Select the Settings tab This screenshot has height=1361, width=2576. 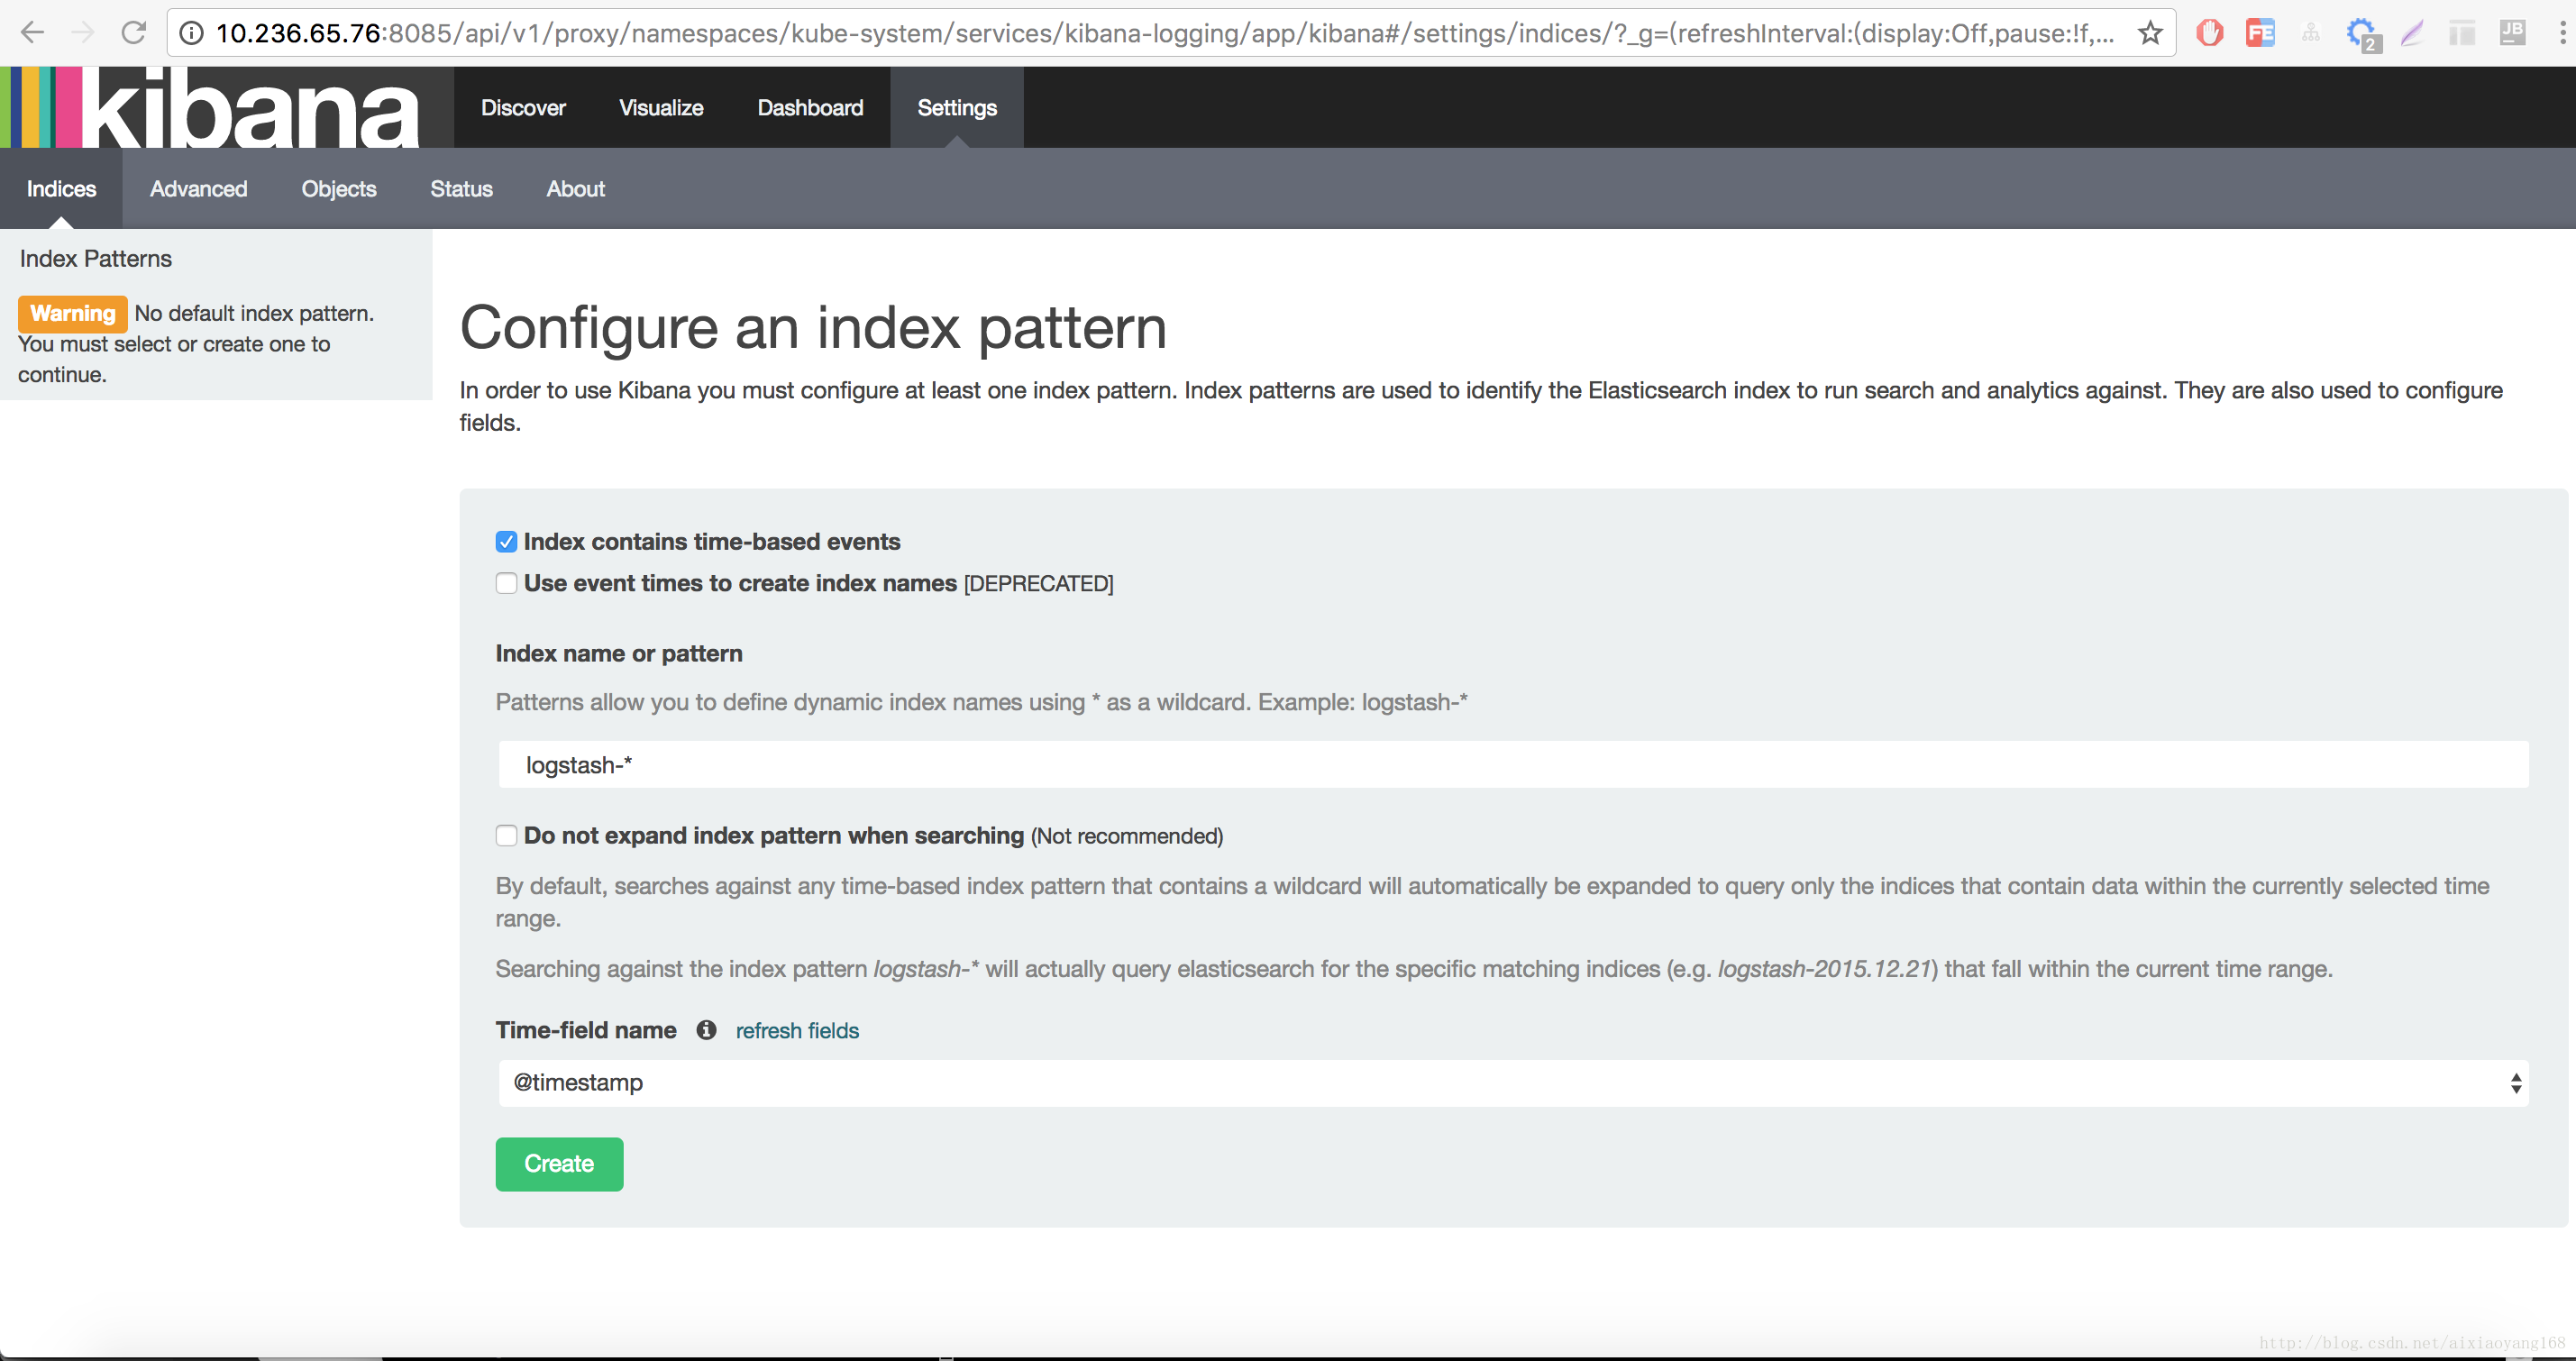coord(957,108)
